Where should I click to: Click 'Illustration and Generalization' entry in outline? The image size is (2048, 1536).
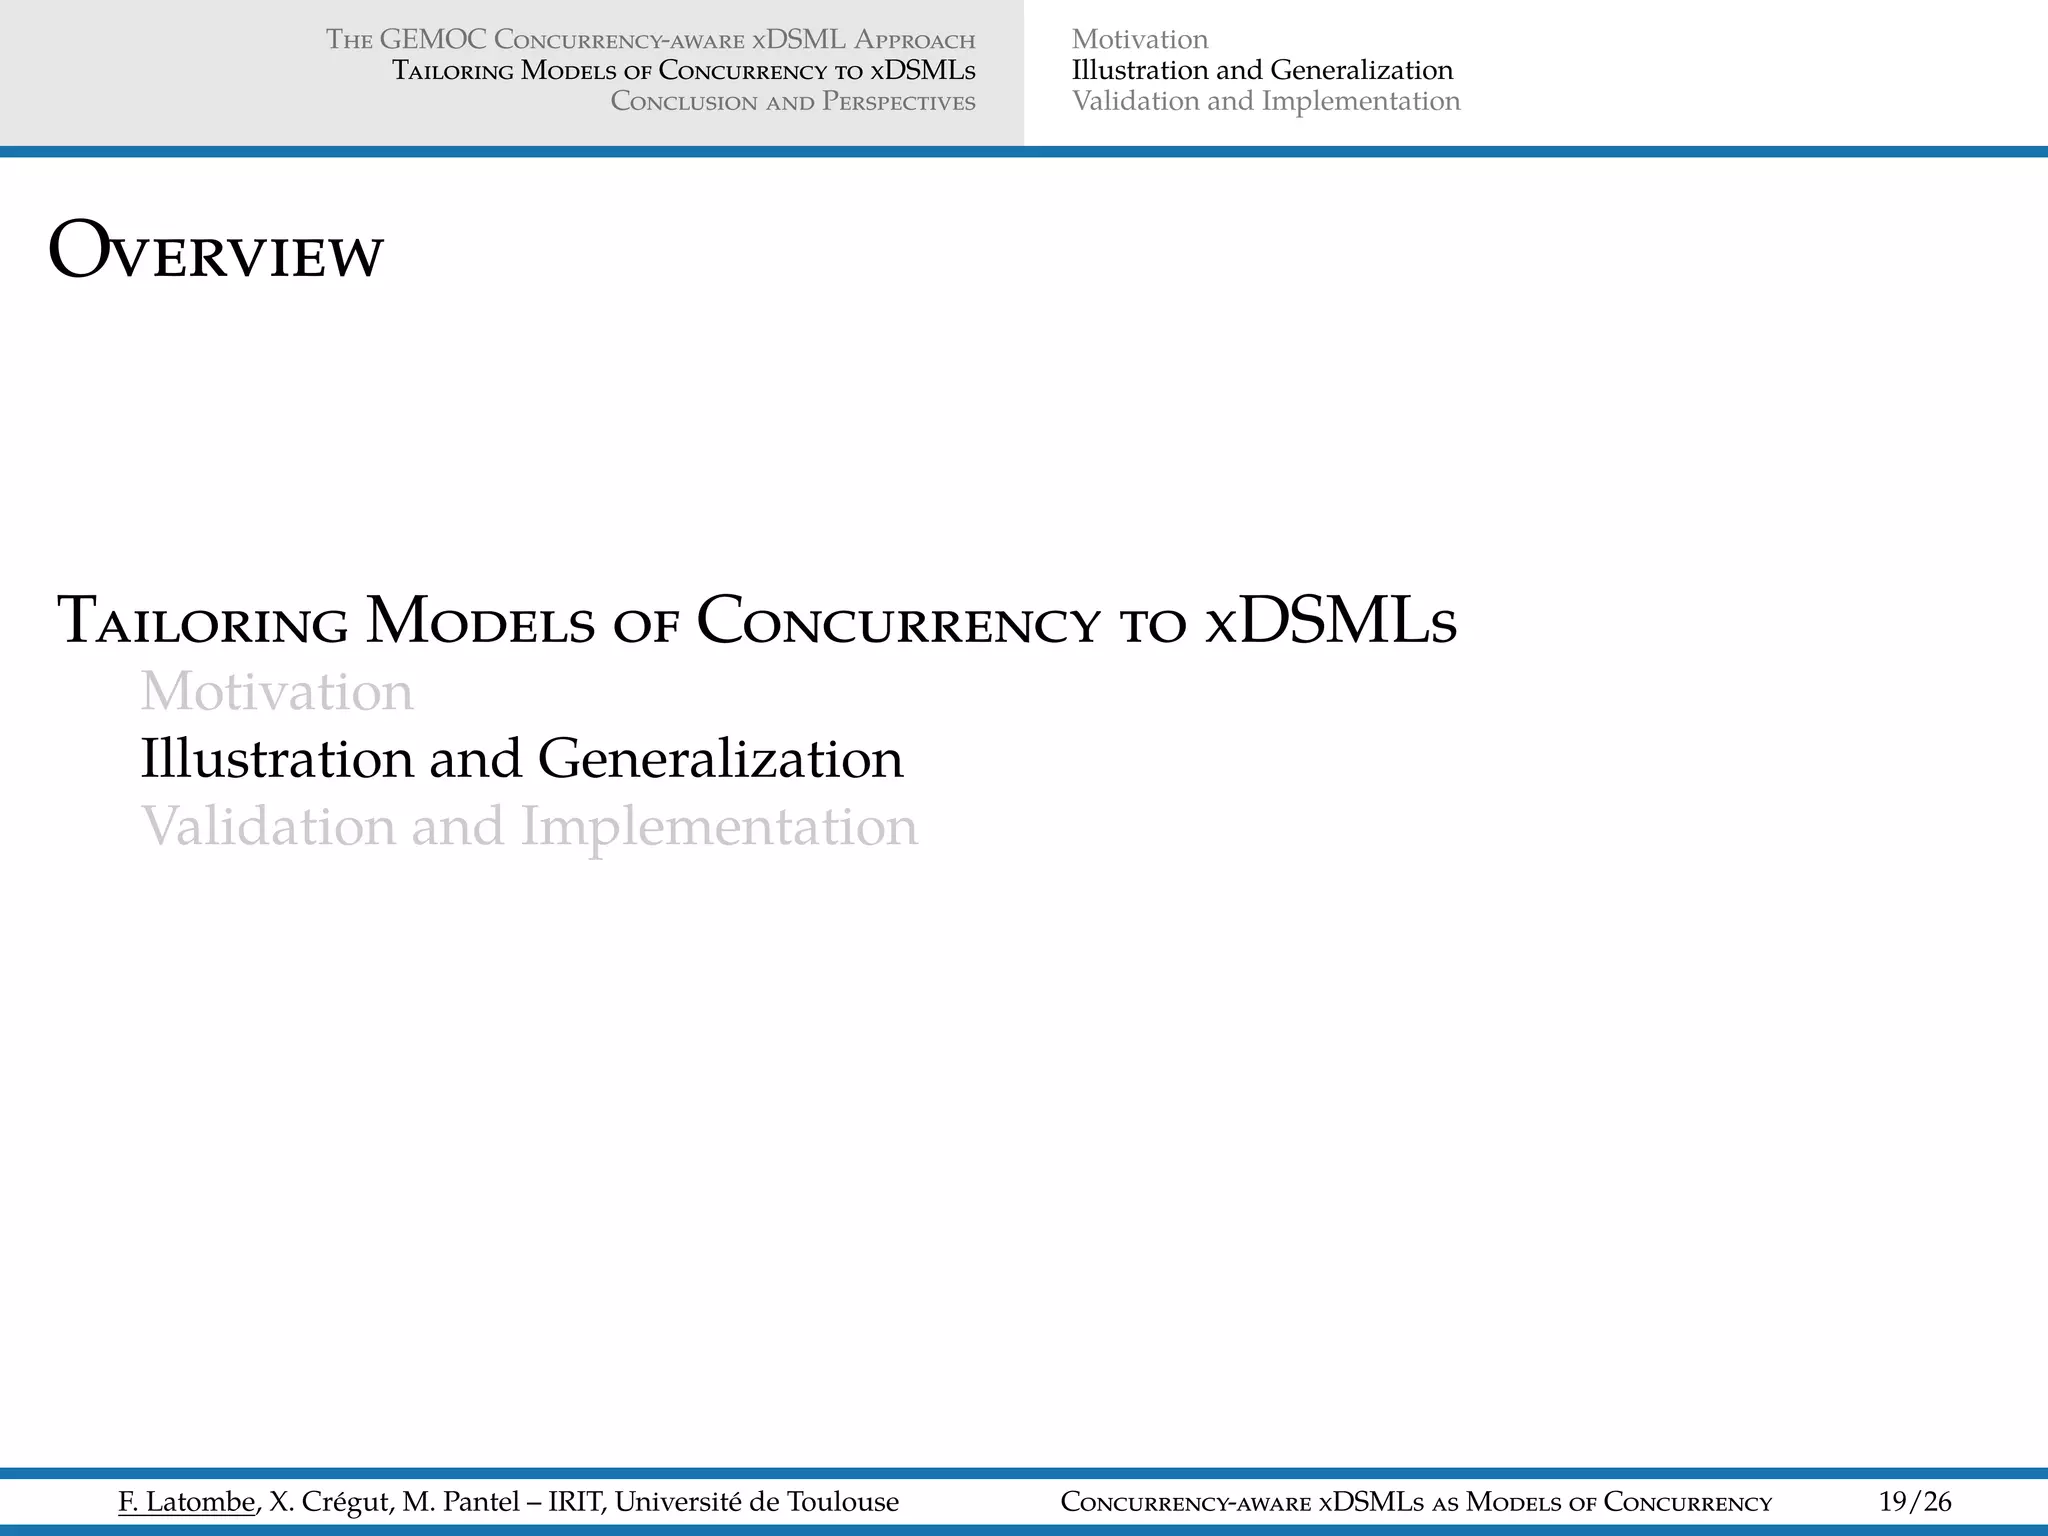(522, 758)
